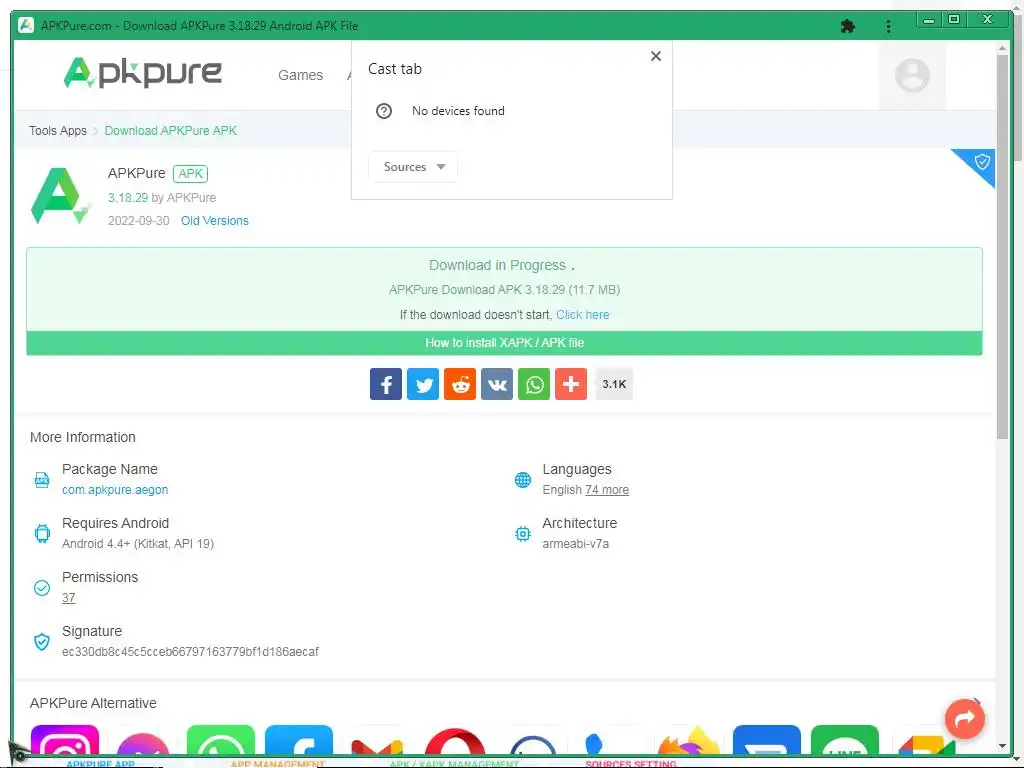This screenshot has width=1024, height=768.
Task: Switch to the Sources Setting tab
Action: pyautogui.click(x=631, y=763)
